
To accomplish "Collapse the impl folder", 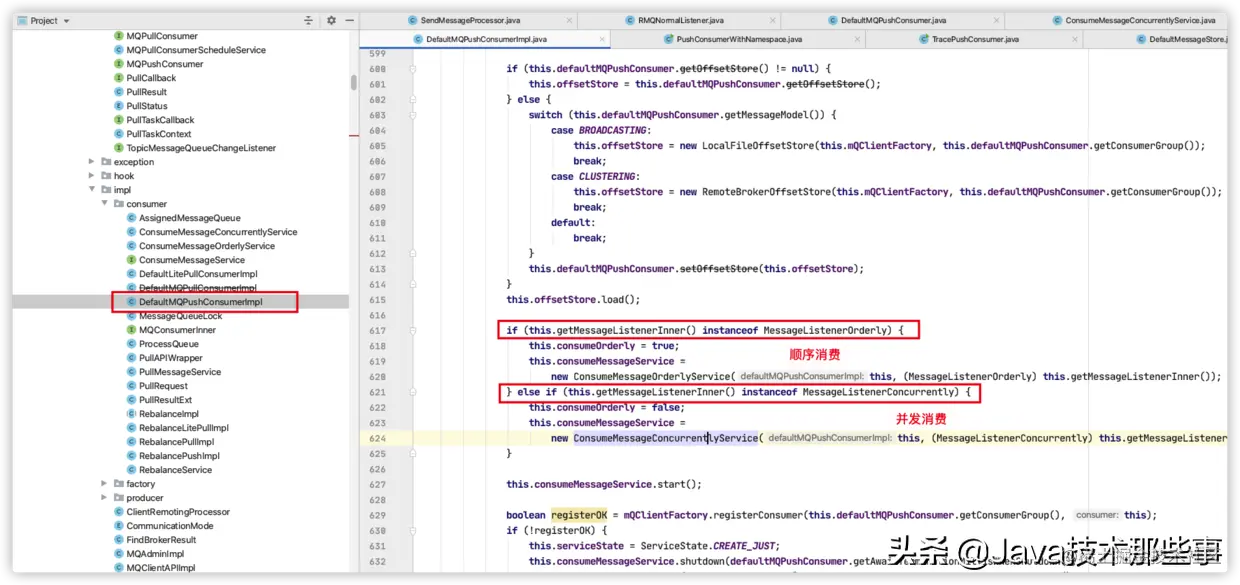I will pyautogui.click(x=92, y=190).
